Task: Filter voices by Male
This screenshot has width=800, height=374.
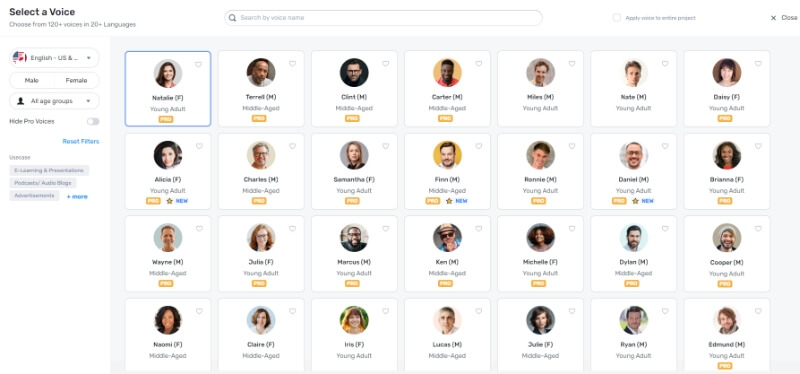Action: tap(32, 81)
